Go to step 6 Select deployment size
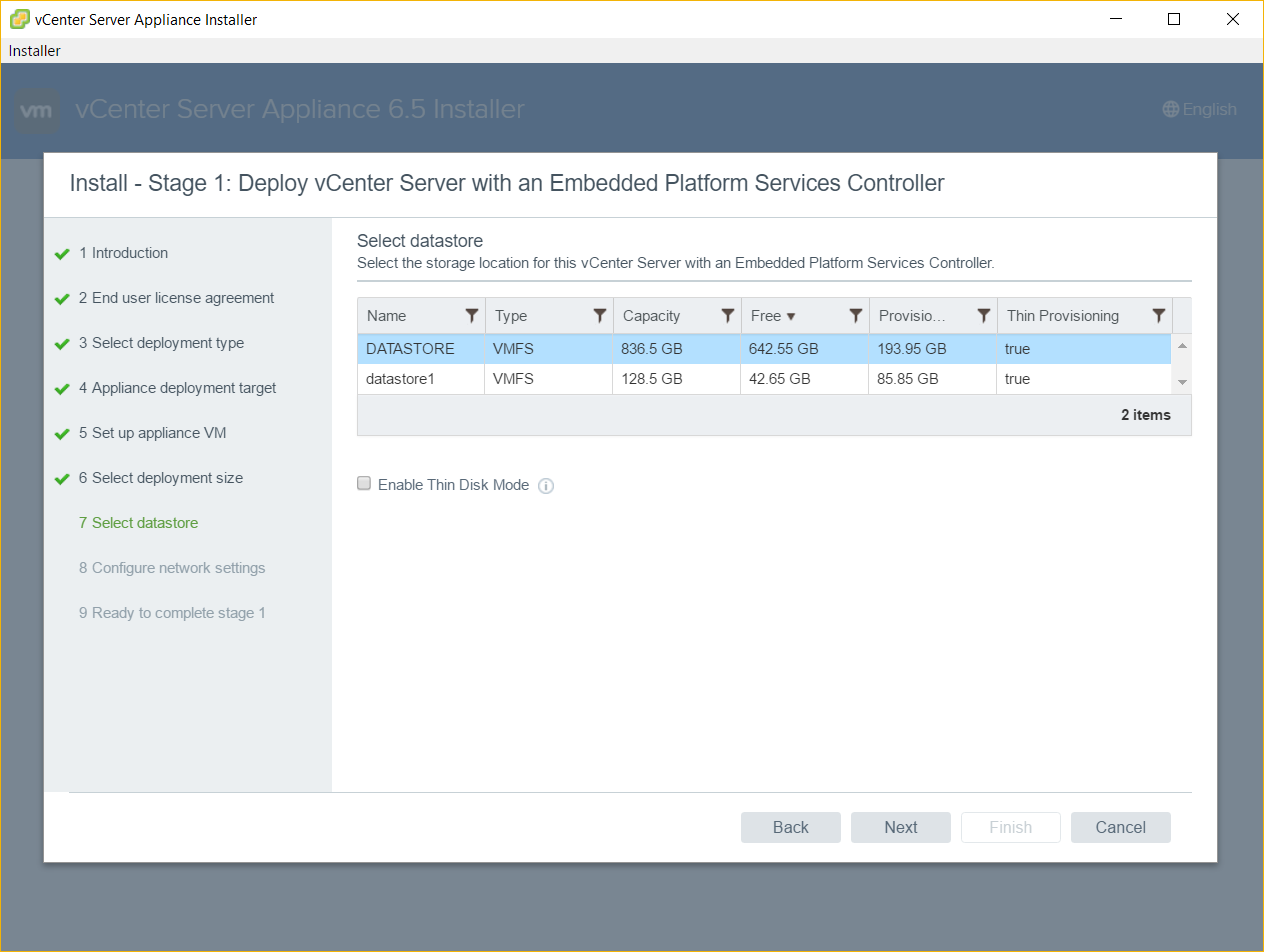Image resolution: width=1264 pixels, height=952 pixels. pyautogui.click(x=161, y=478)
